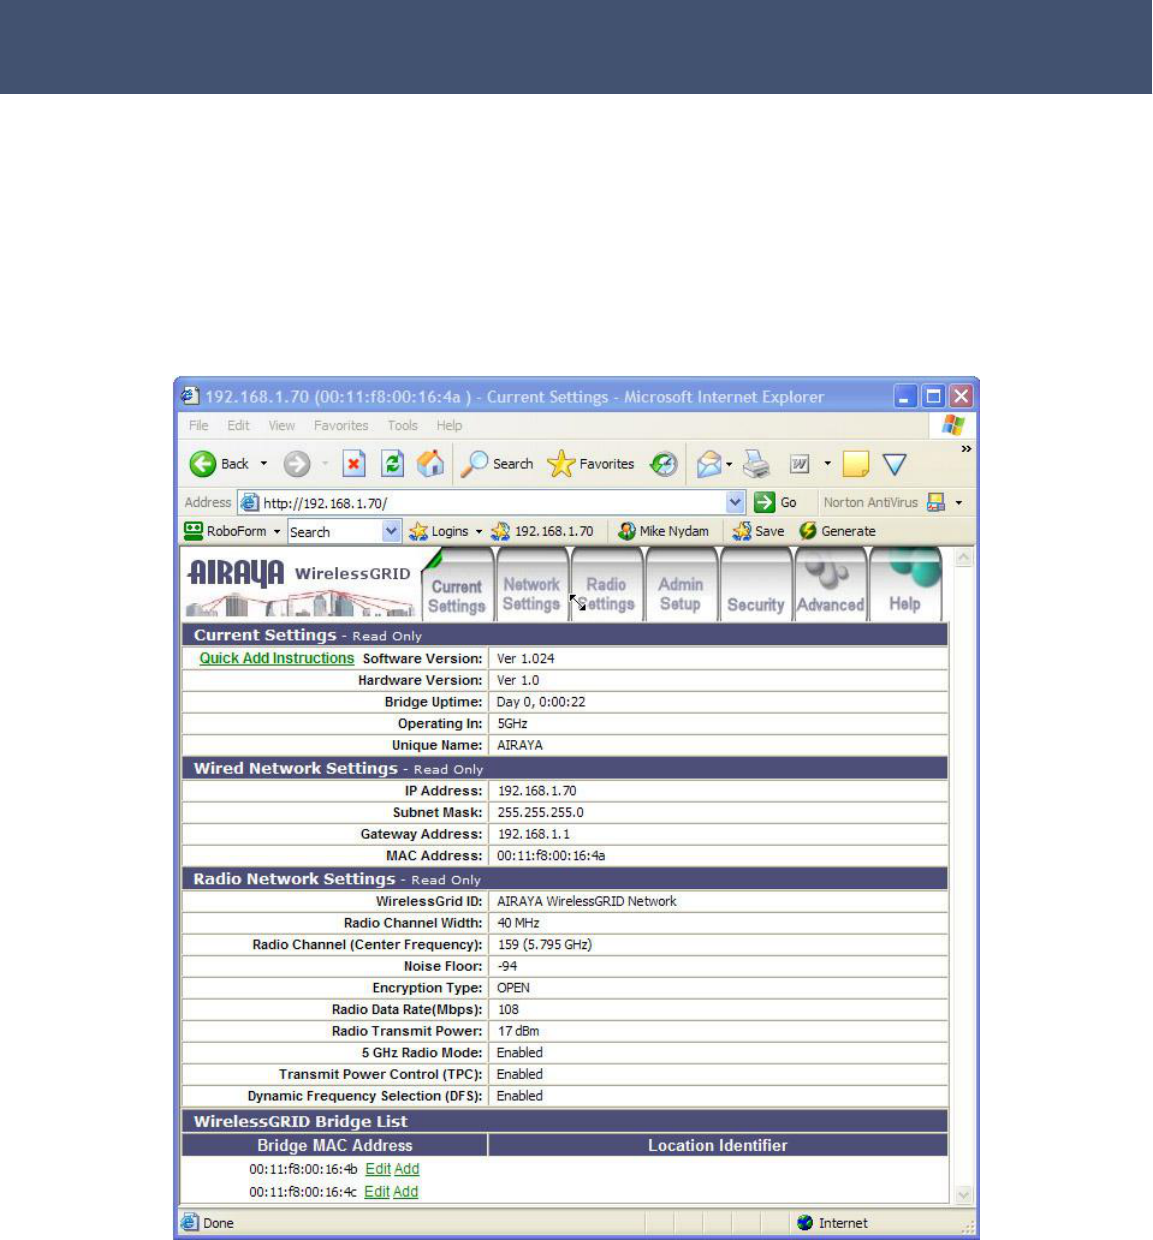The image size is (1153, 1240).
Task: Print the page with the printer icon
Action: [x=756, y=464]
